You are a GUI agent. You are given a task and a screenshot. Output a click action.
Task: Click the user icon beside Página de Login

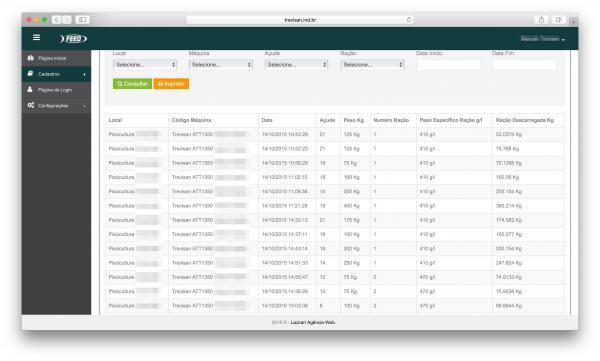[30, 90]
